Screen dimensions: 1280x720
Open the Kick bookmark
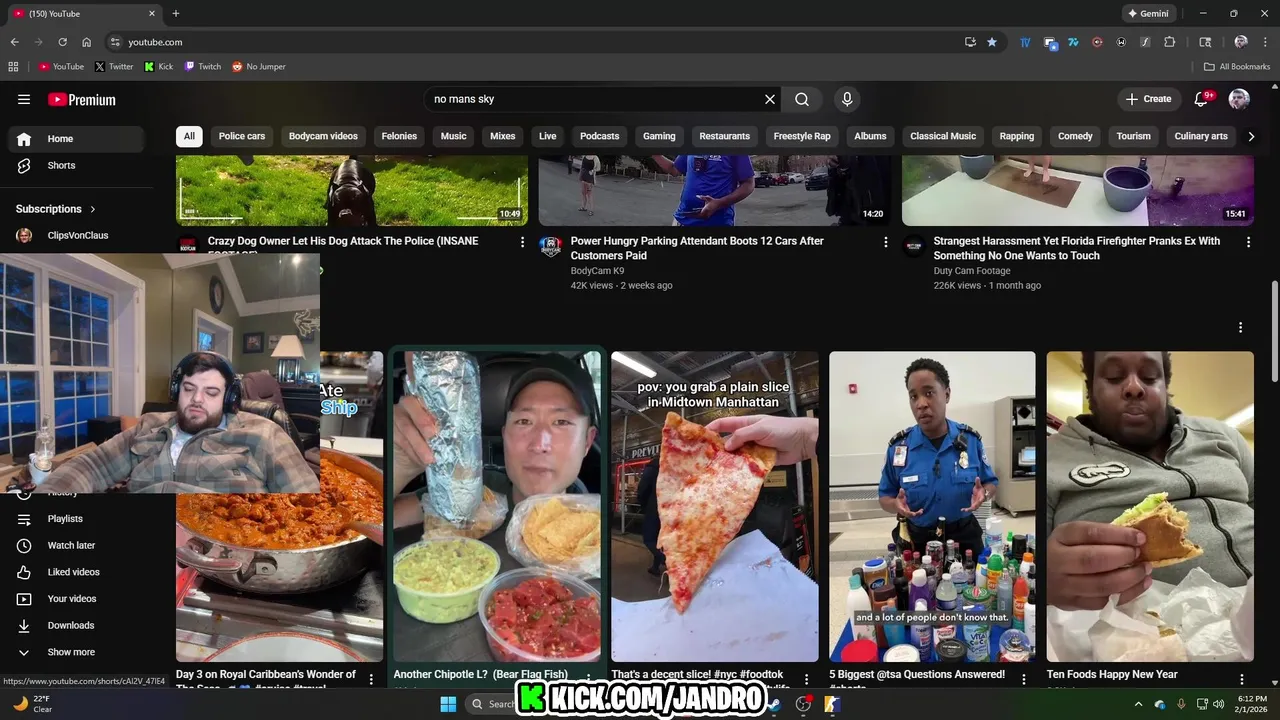[159, 67]
